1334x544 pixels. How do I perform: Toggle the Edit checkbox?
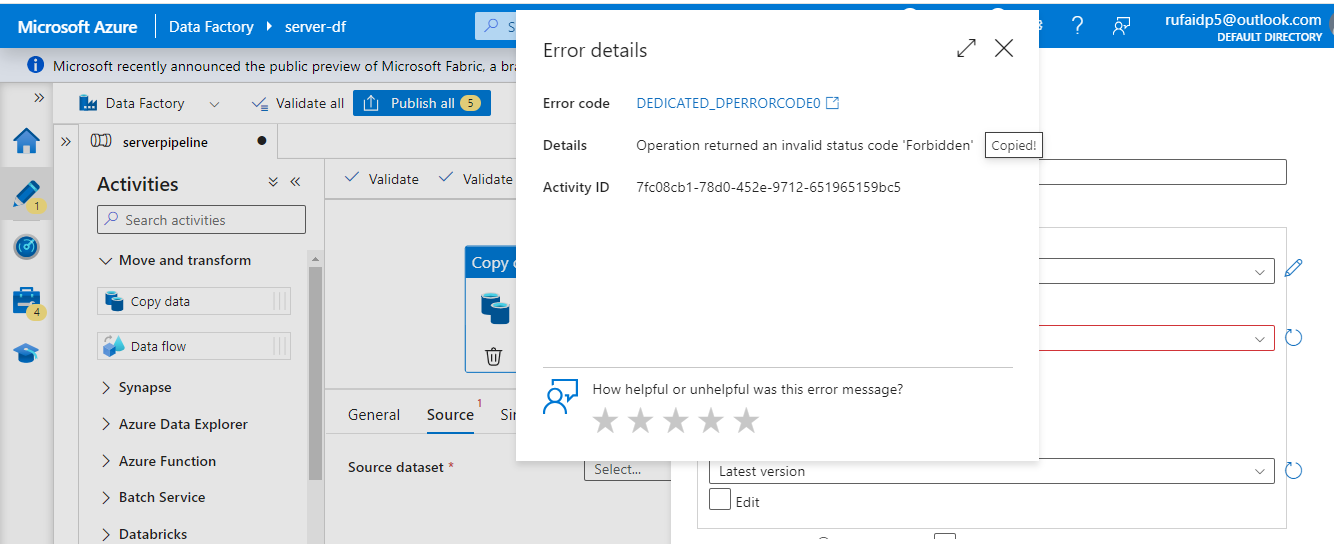(x=719, y=498)
